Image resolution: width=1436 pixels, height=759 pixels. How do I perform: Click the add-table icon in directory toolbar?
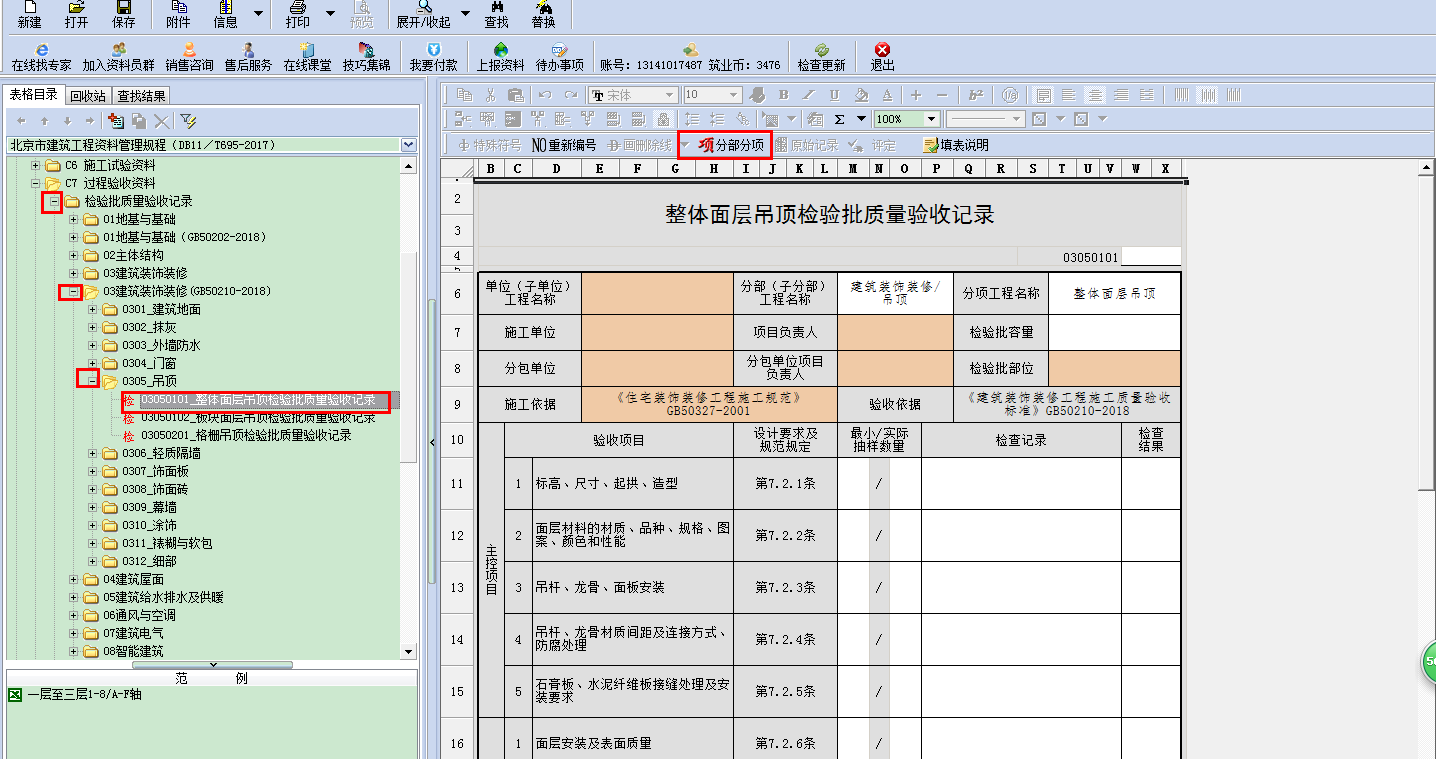click(x=115, y=121)
